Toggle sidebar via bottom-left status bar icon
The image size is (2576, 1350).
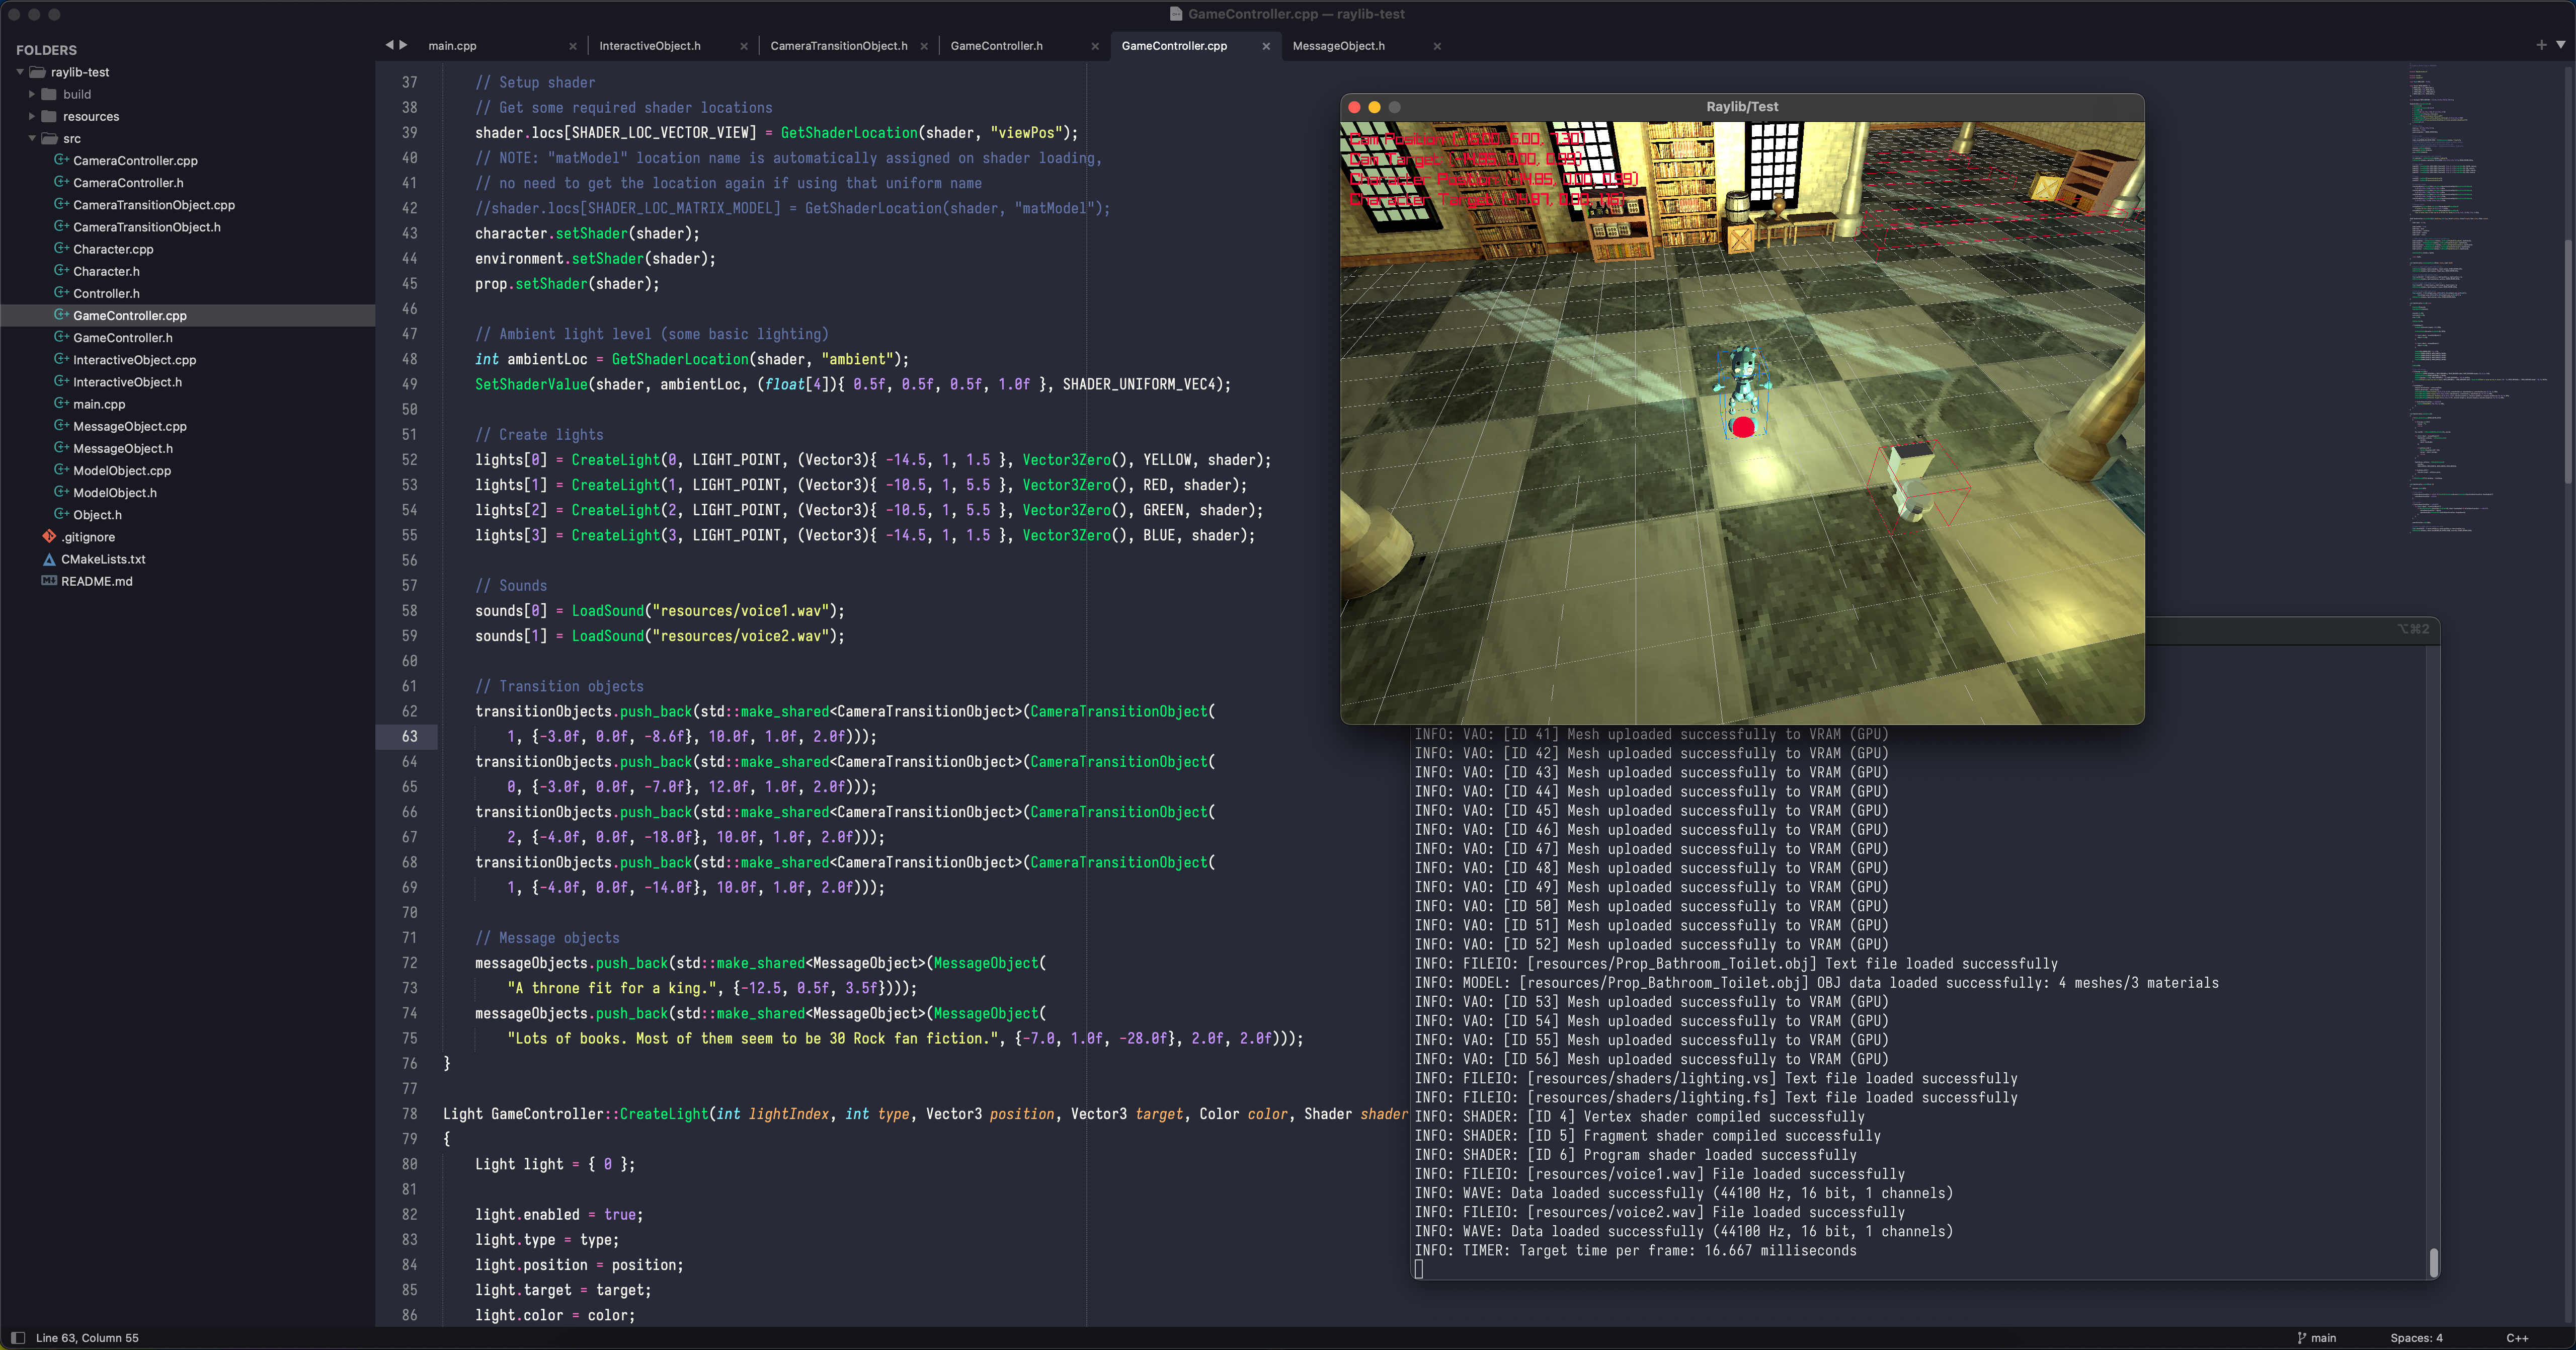(17, 1338)
